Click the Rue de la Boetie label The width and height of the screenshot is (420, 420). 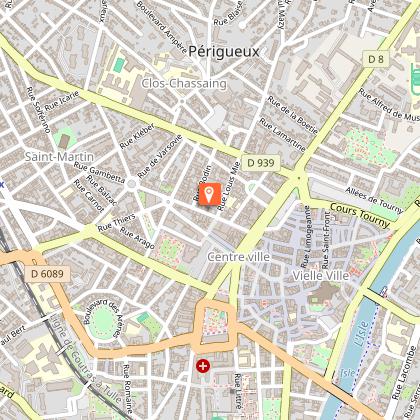tap(293, 115)
